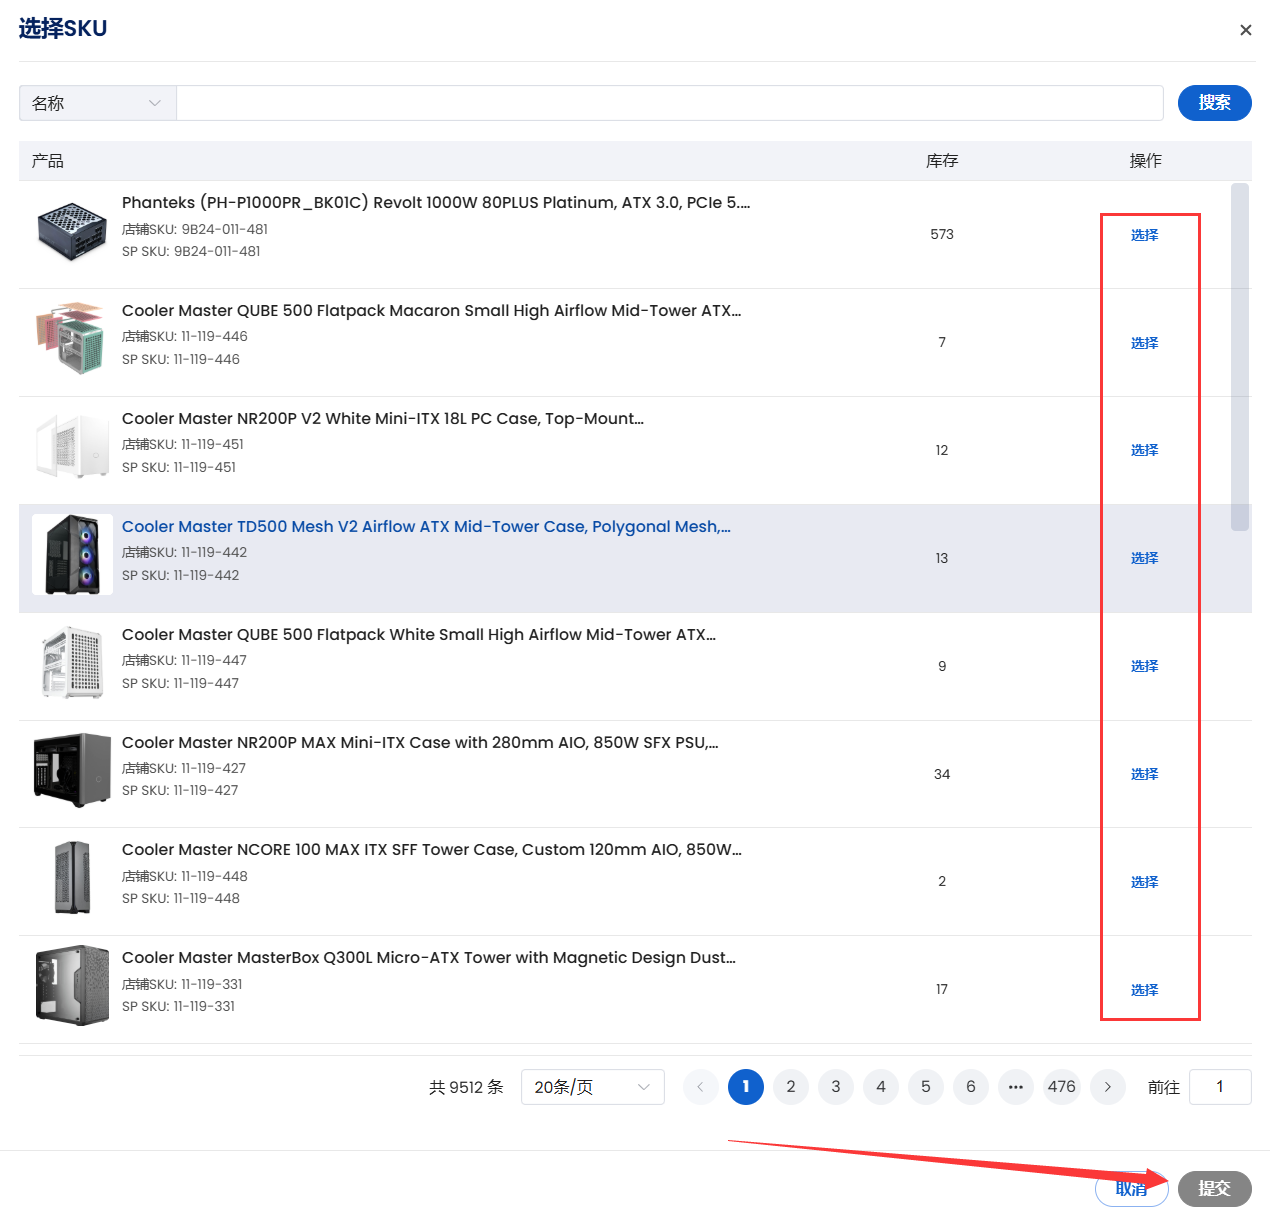1270x1211 pixels.
Task: Open thumbnail of TD500 Mesh V2 case
Action: [72, 555]
